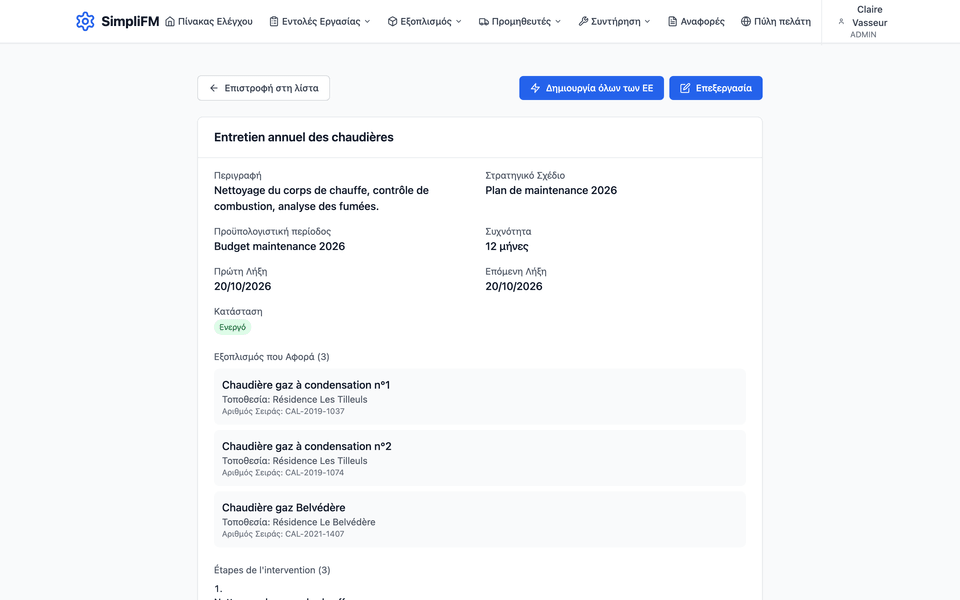Open the Πίνακας Ελέγχου dashboard menu item
This screenshot has width=960, height=600.
click(x=209, y=21)
